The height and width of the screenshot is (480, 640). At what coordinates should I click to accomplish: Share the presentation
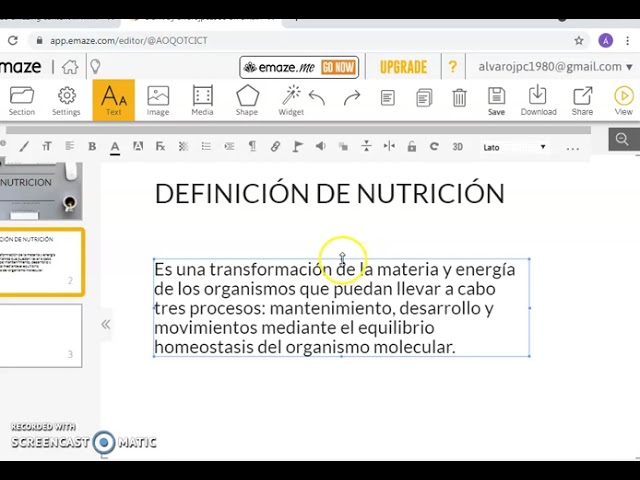click(x=582, y=101)
